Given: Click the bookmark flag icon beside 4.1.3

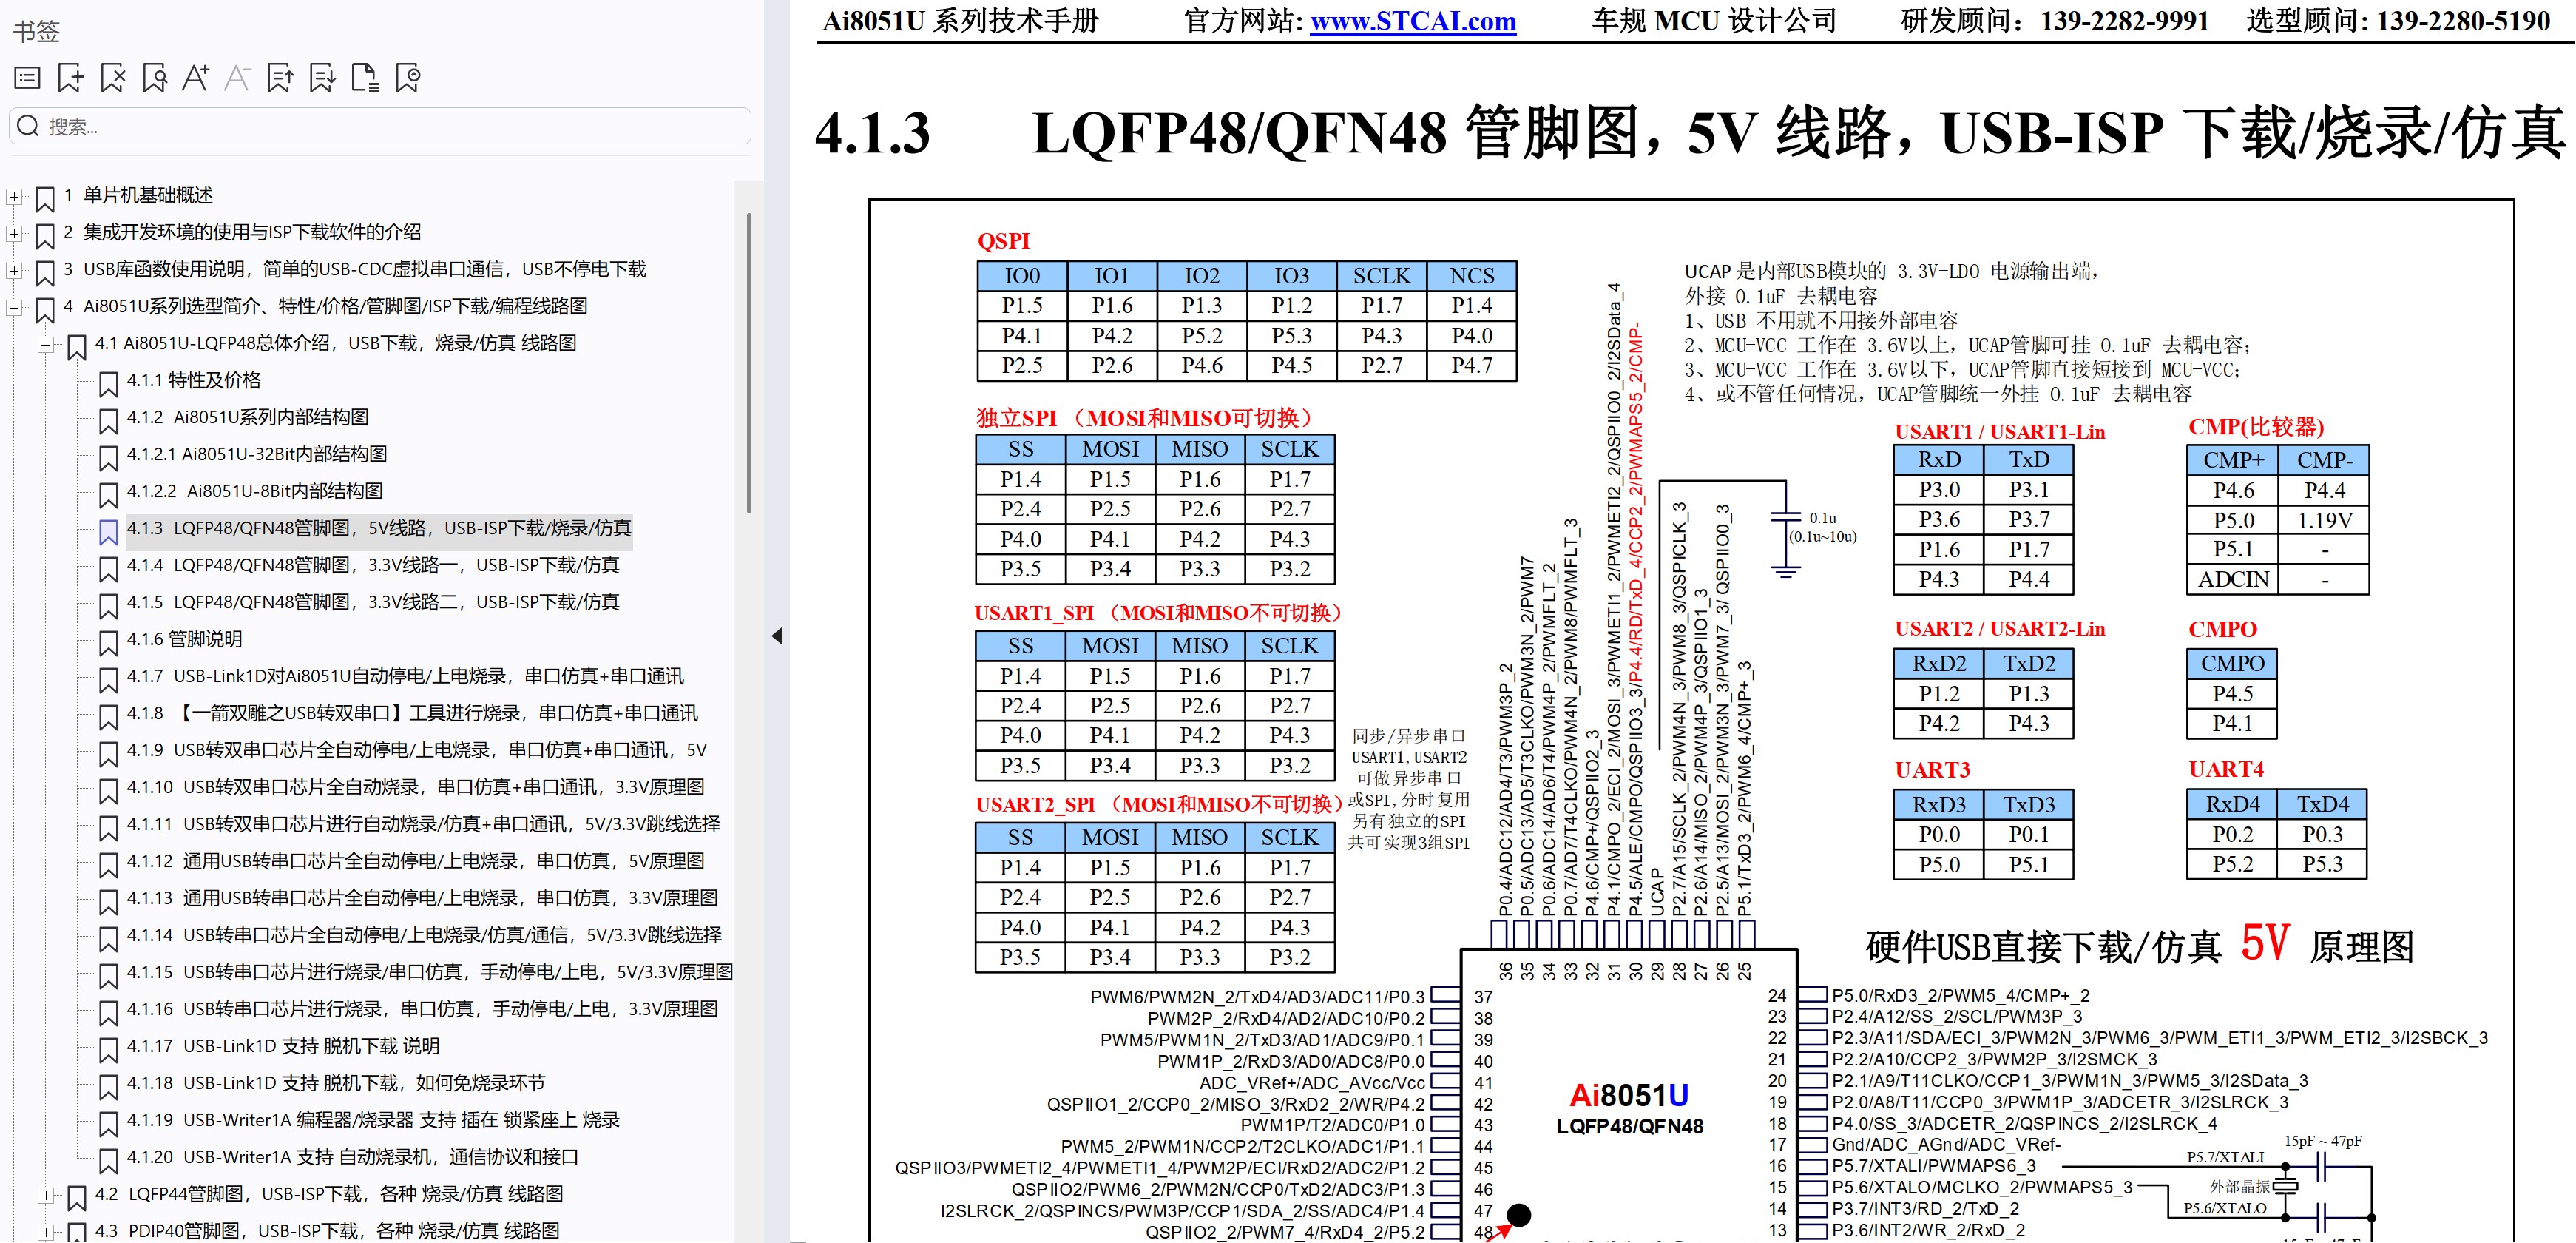Looking at the screenshot, I should coord(108,532).
